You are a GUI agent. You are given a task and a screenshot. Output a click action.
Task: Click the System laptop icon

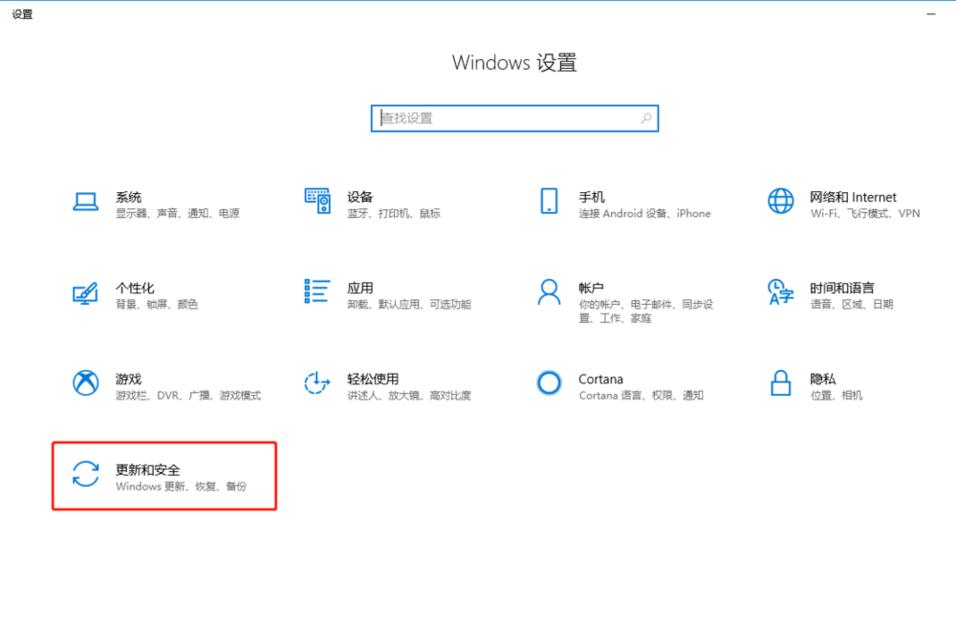pyautogui.click(x=85, y=202)
